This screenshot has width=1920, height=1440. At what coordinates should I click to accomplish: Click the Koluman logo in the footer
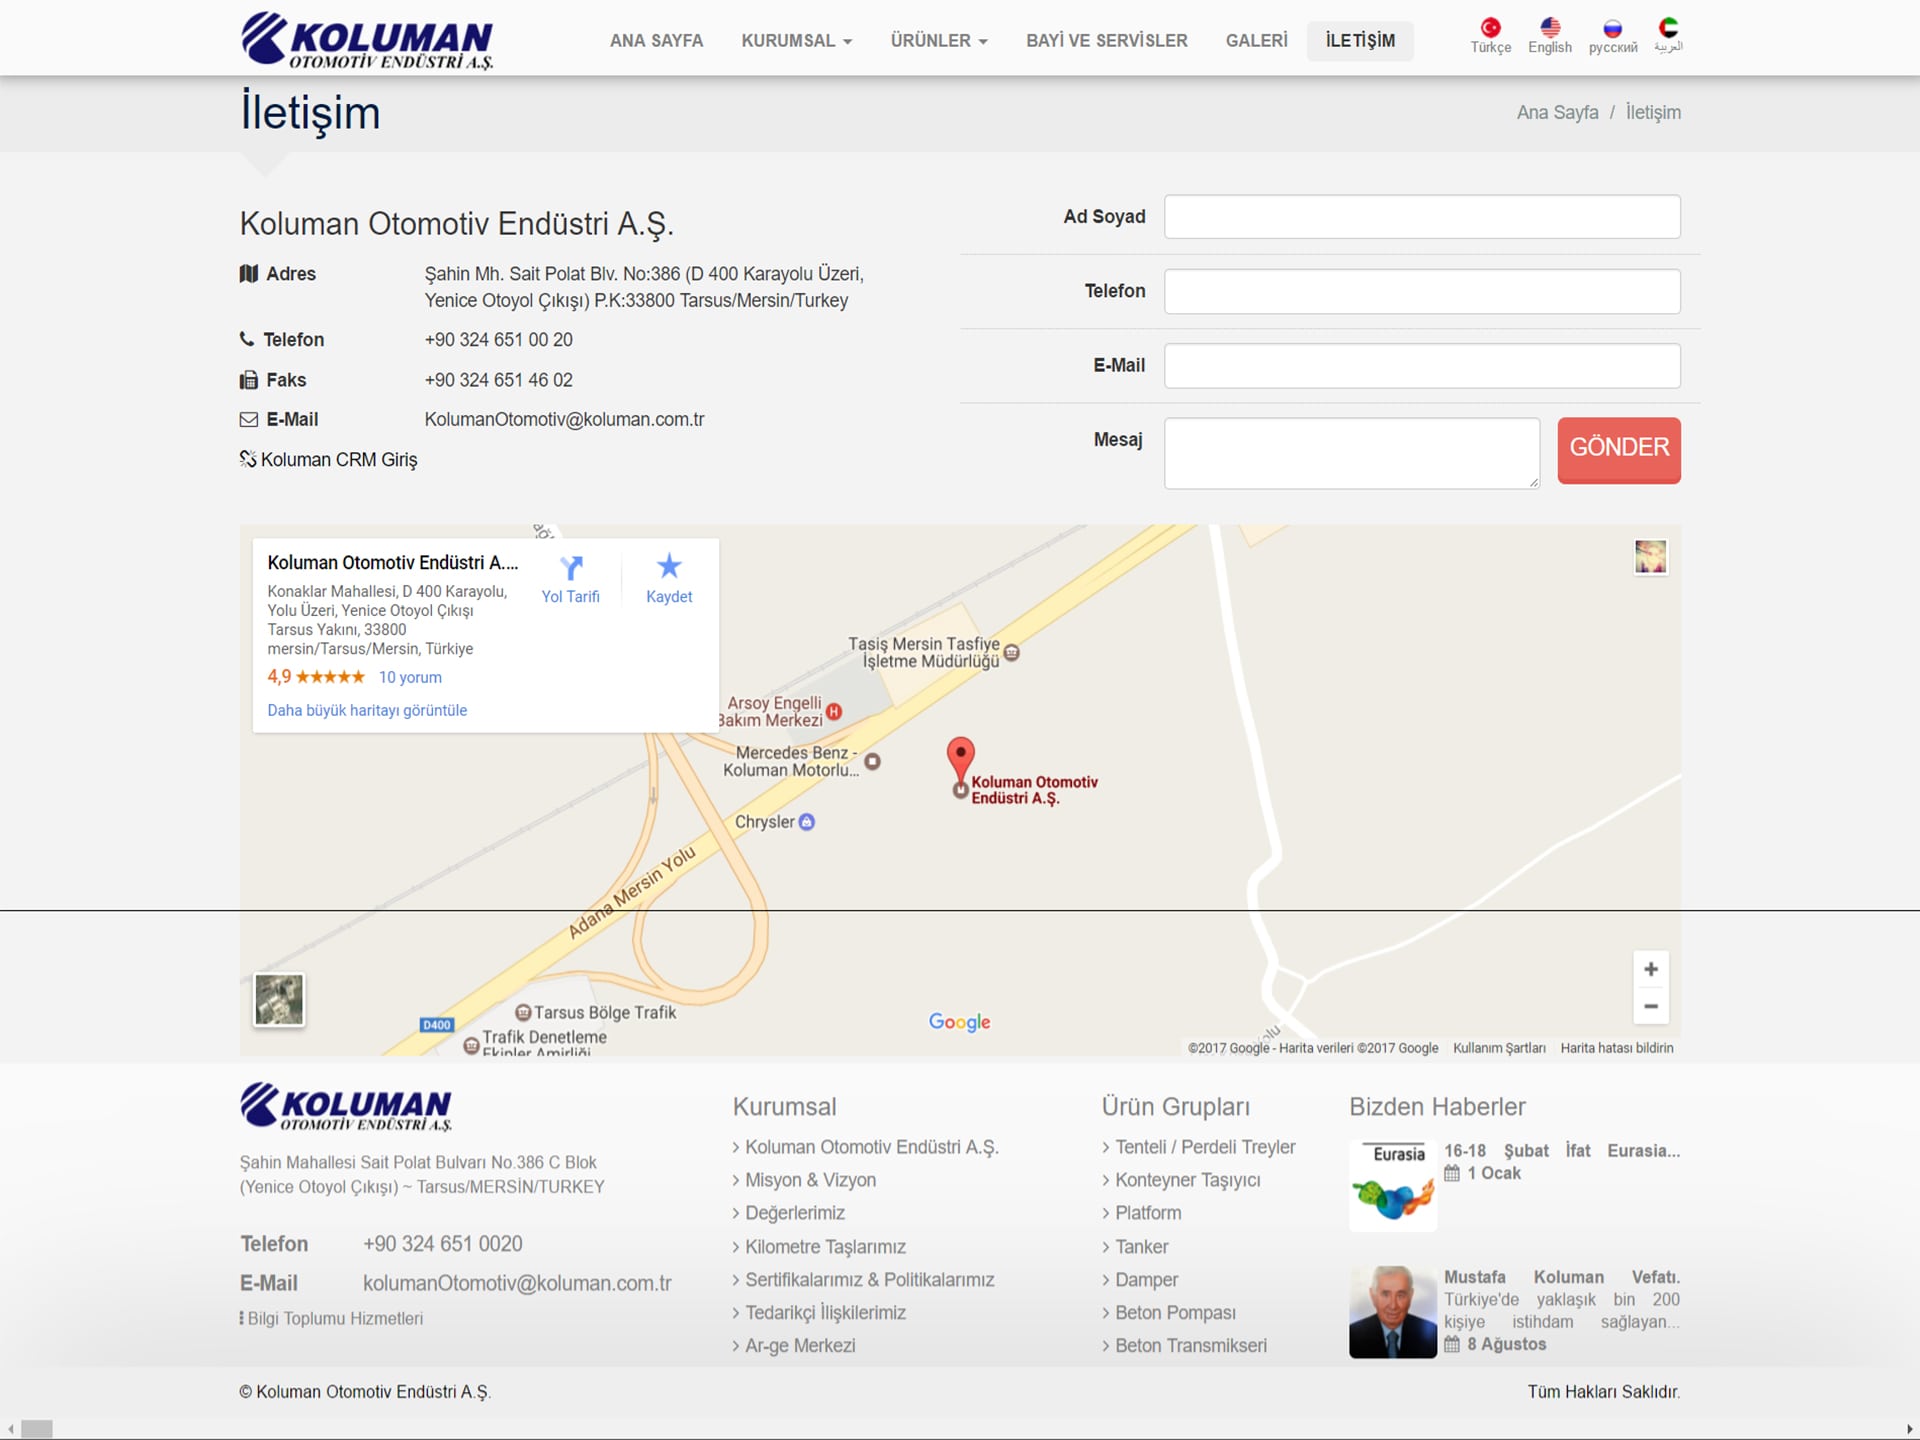pyautogui.click(x=346, y=1107)
